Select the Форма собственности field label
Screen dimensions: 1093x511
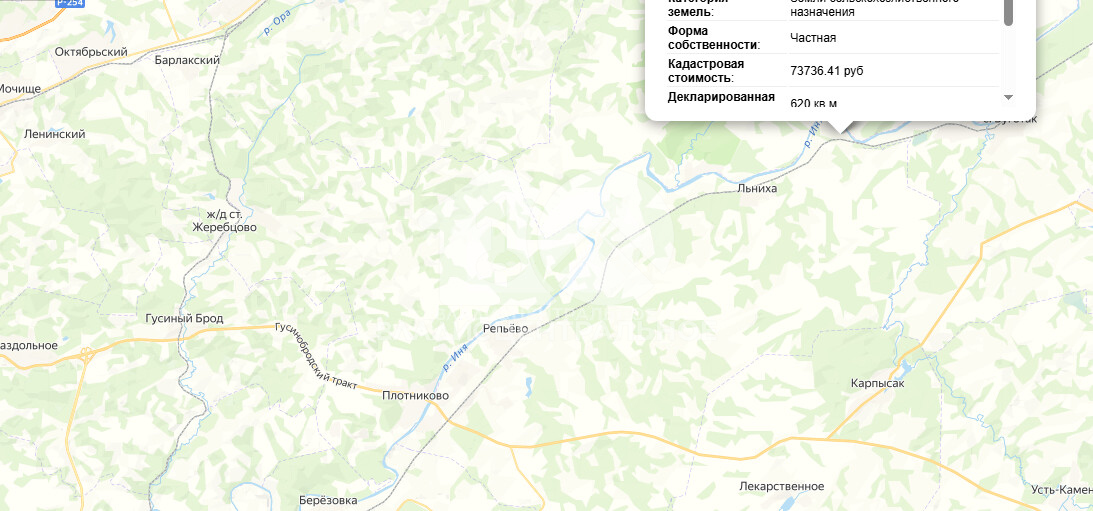[x=714, y=38]
